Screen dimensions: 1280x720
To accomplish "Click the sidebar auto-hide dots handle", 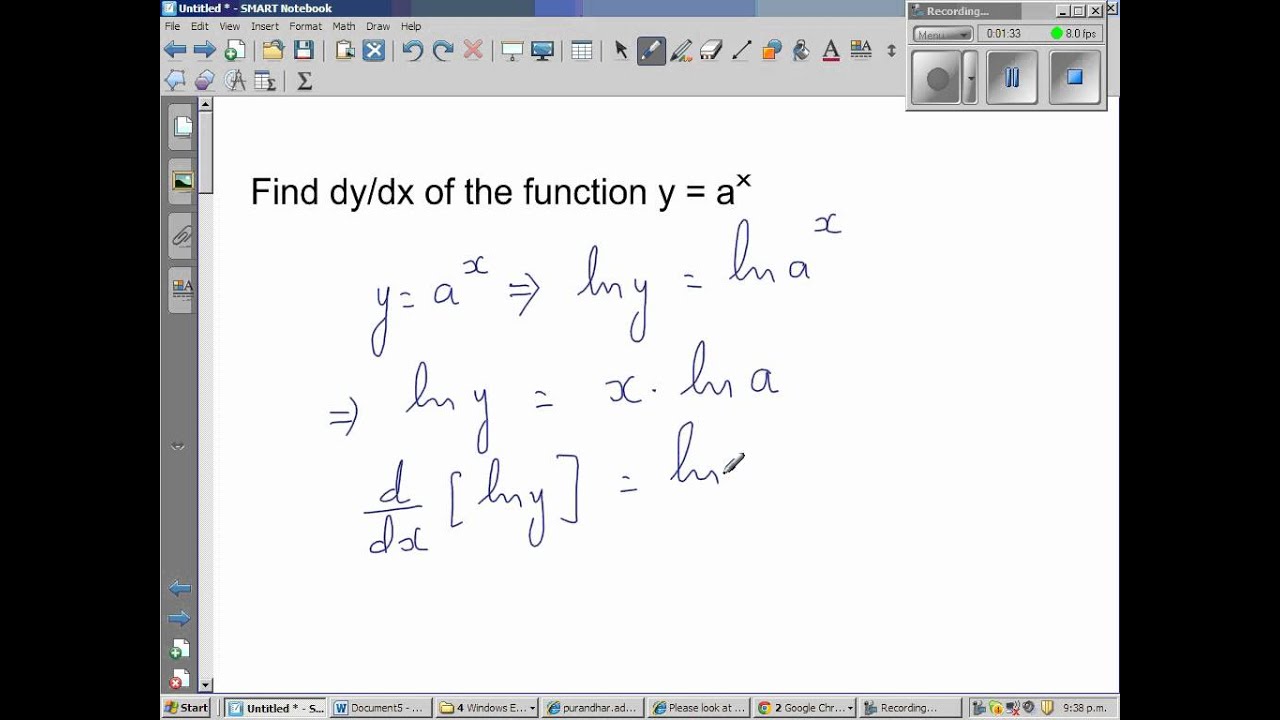I will tap(179, 446).
